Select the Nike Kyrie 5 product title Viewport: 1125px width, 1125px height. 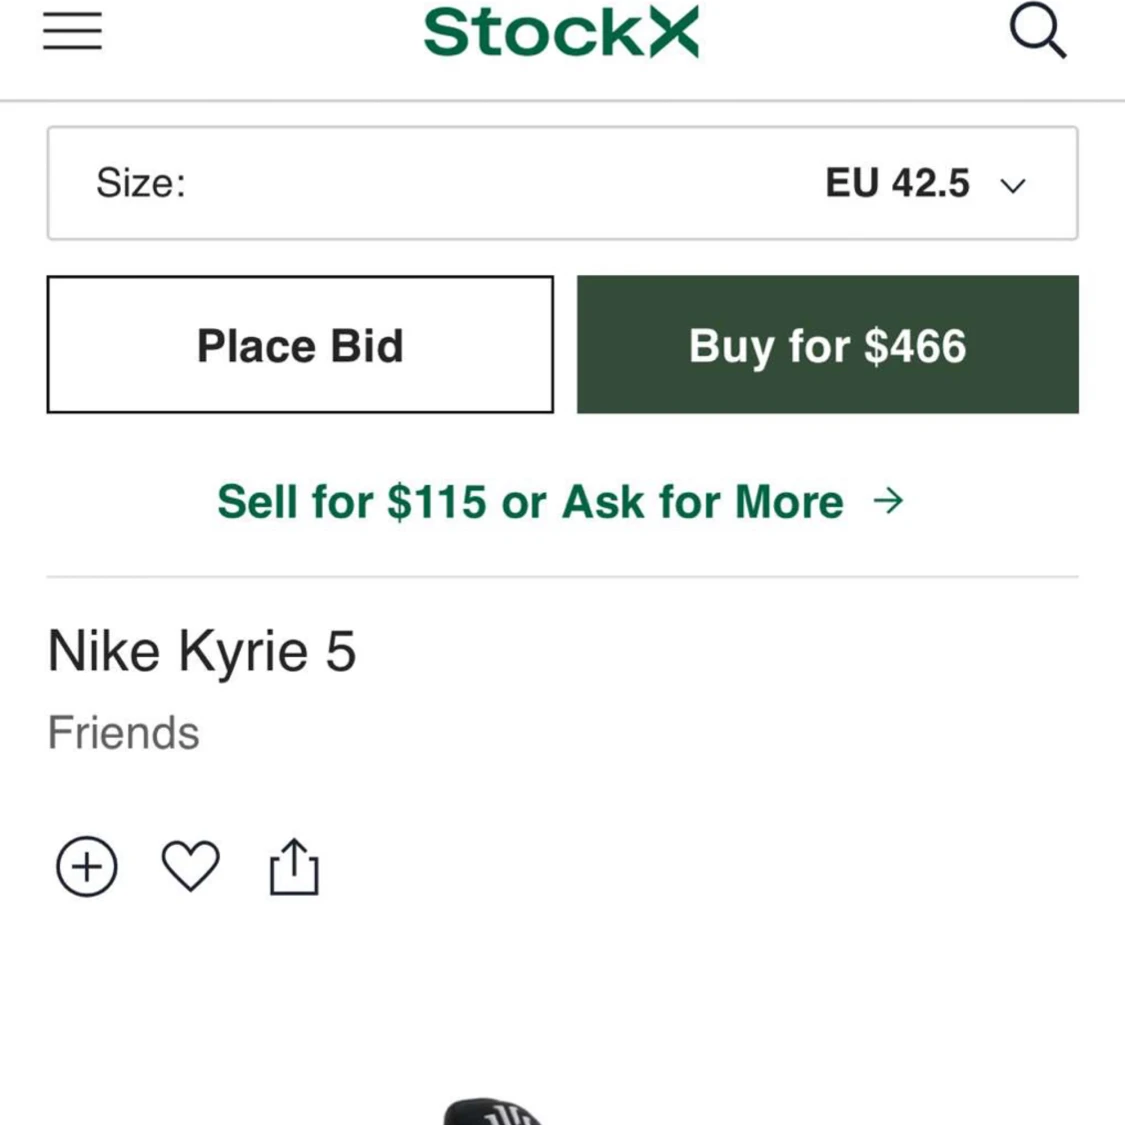pos(202,651)
